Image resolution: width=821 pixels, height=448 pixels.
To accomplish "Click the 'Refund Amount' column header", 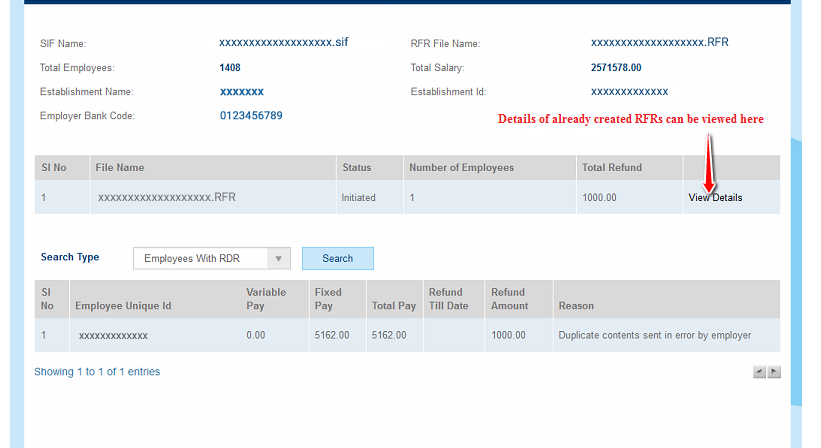I will 510,299.
